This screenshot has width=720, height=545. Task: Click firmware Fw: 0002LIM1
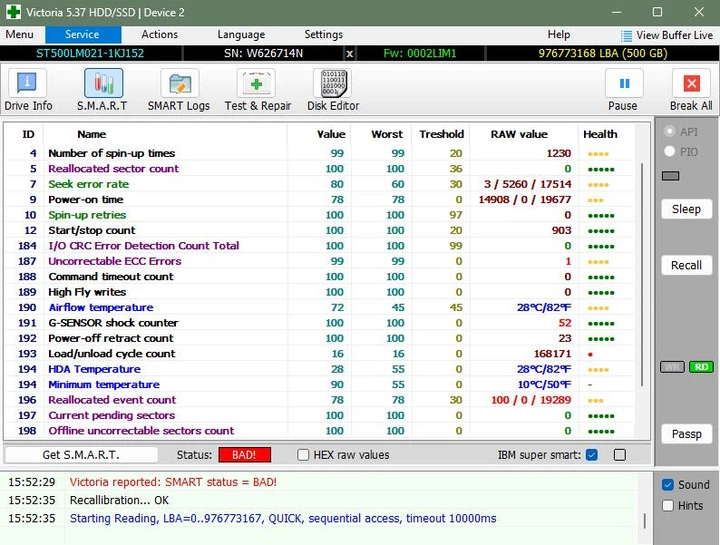(x=420, y=53)
